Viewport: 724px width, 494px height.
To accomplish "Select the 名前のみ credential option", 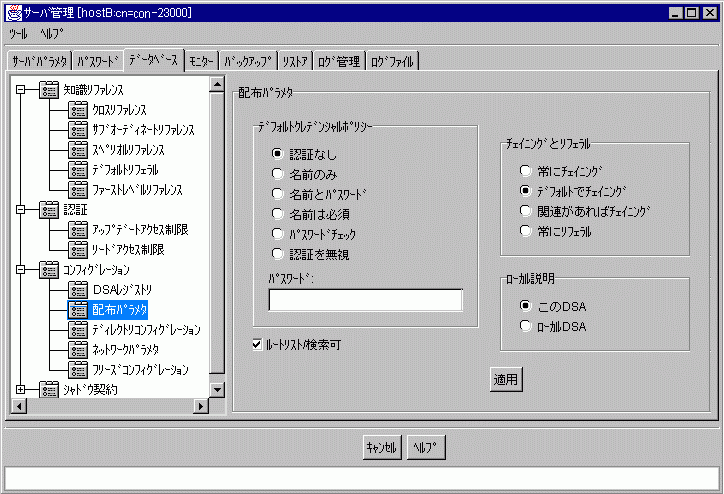I will [277, 174].
